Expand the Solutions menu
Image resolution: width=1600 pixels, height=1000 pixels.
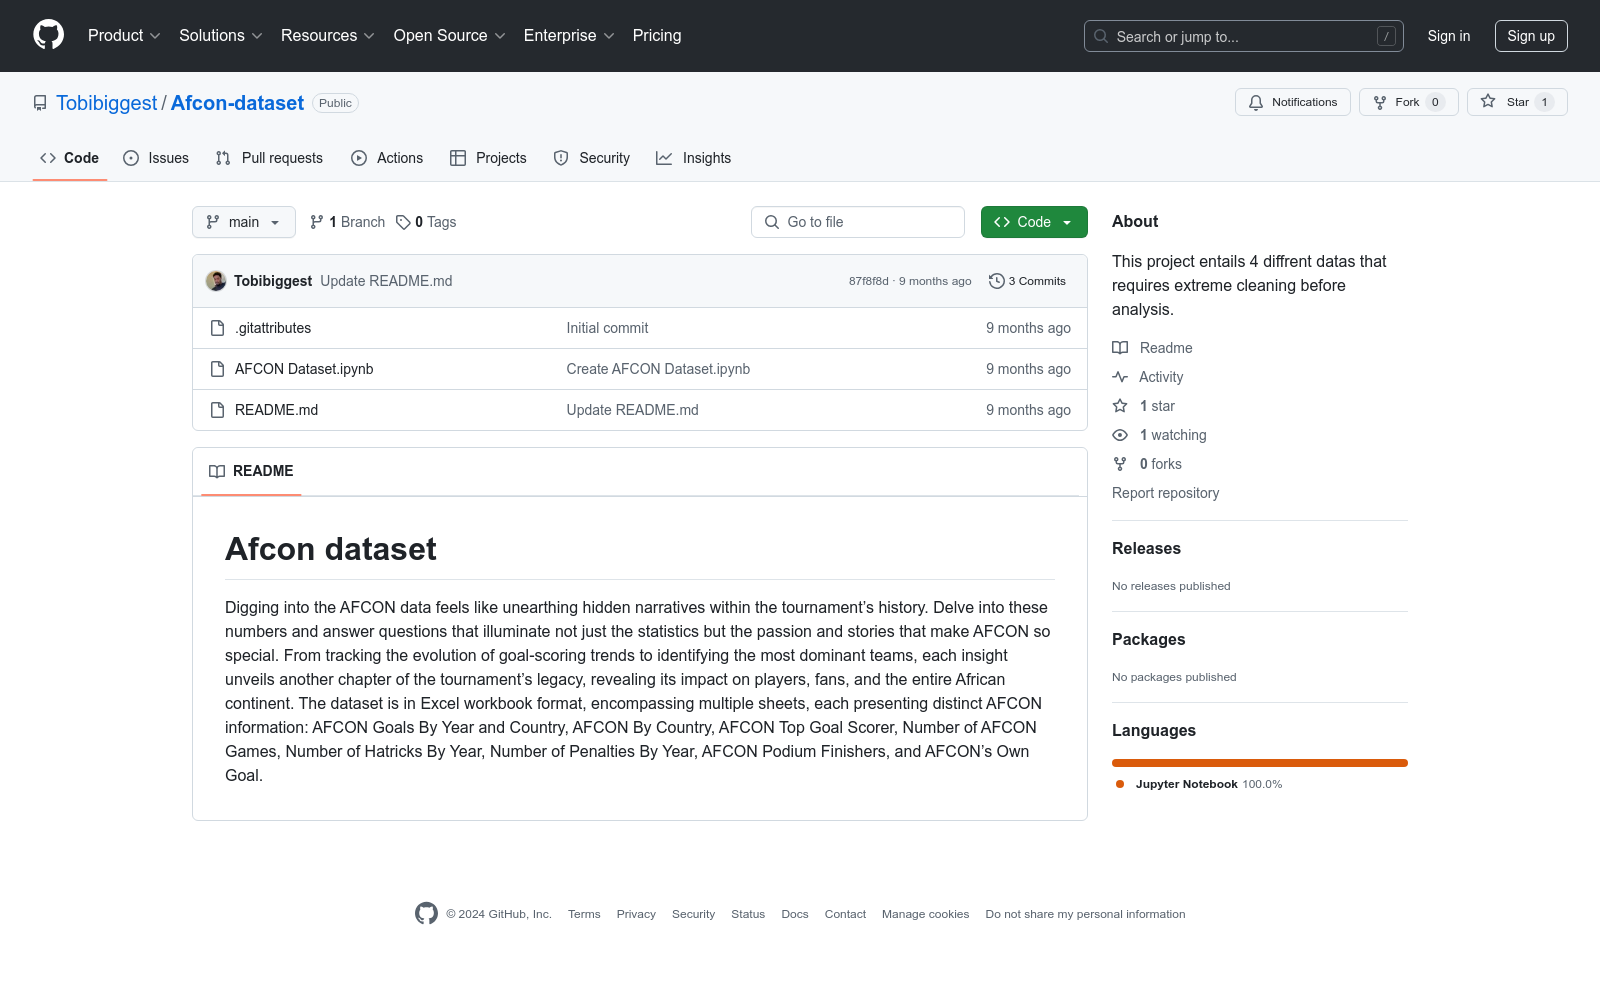click(221, 35)
